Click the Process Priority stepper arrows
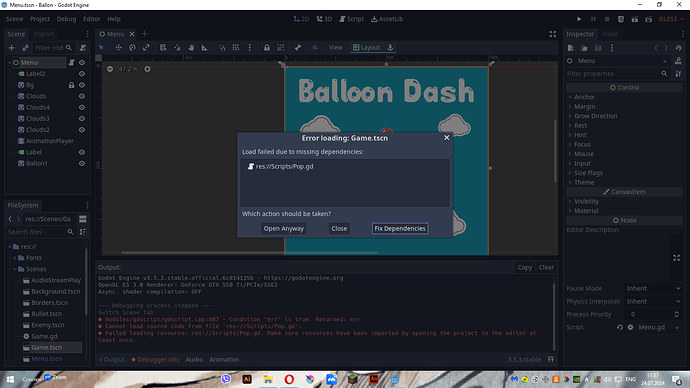The width and height of the screenshot is (690, 388). click(676, 314)
